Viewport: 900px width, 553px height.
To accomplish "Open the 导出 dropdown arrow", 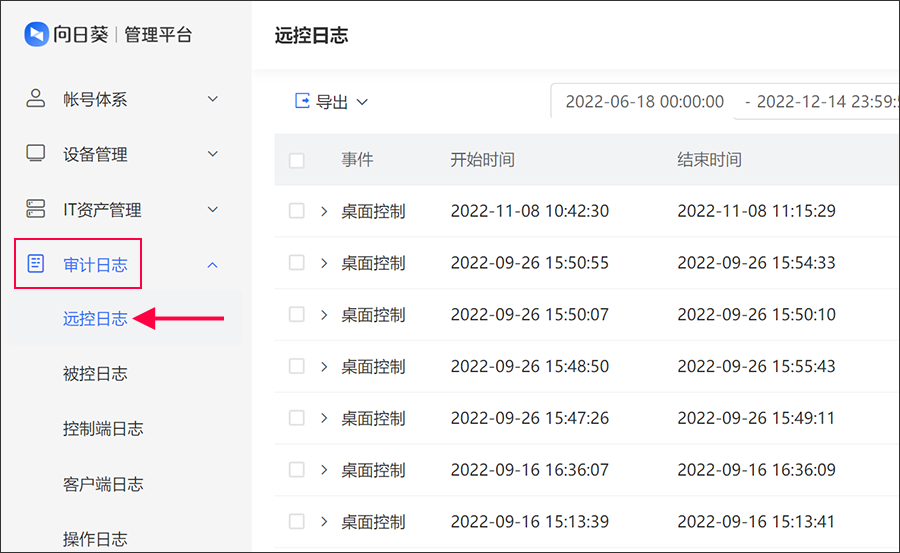I will [362, 102].
